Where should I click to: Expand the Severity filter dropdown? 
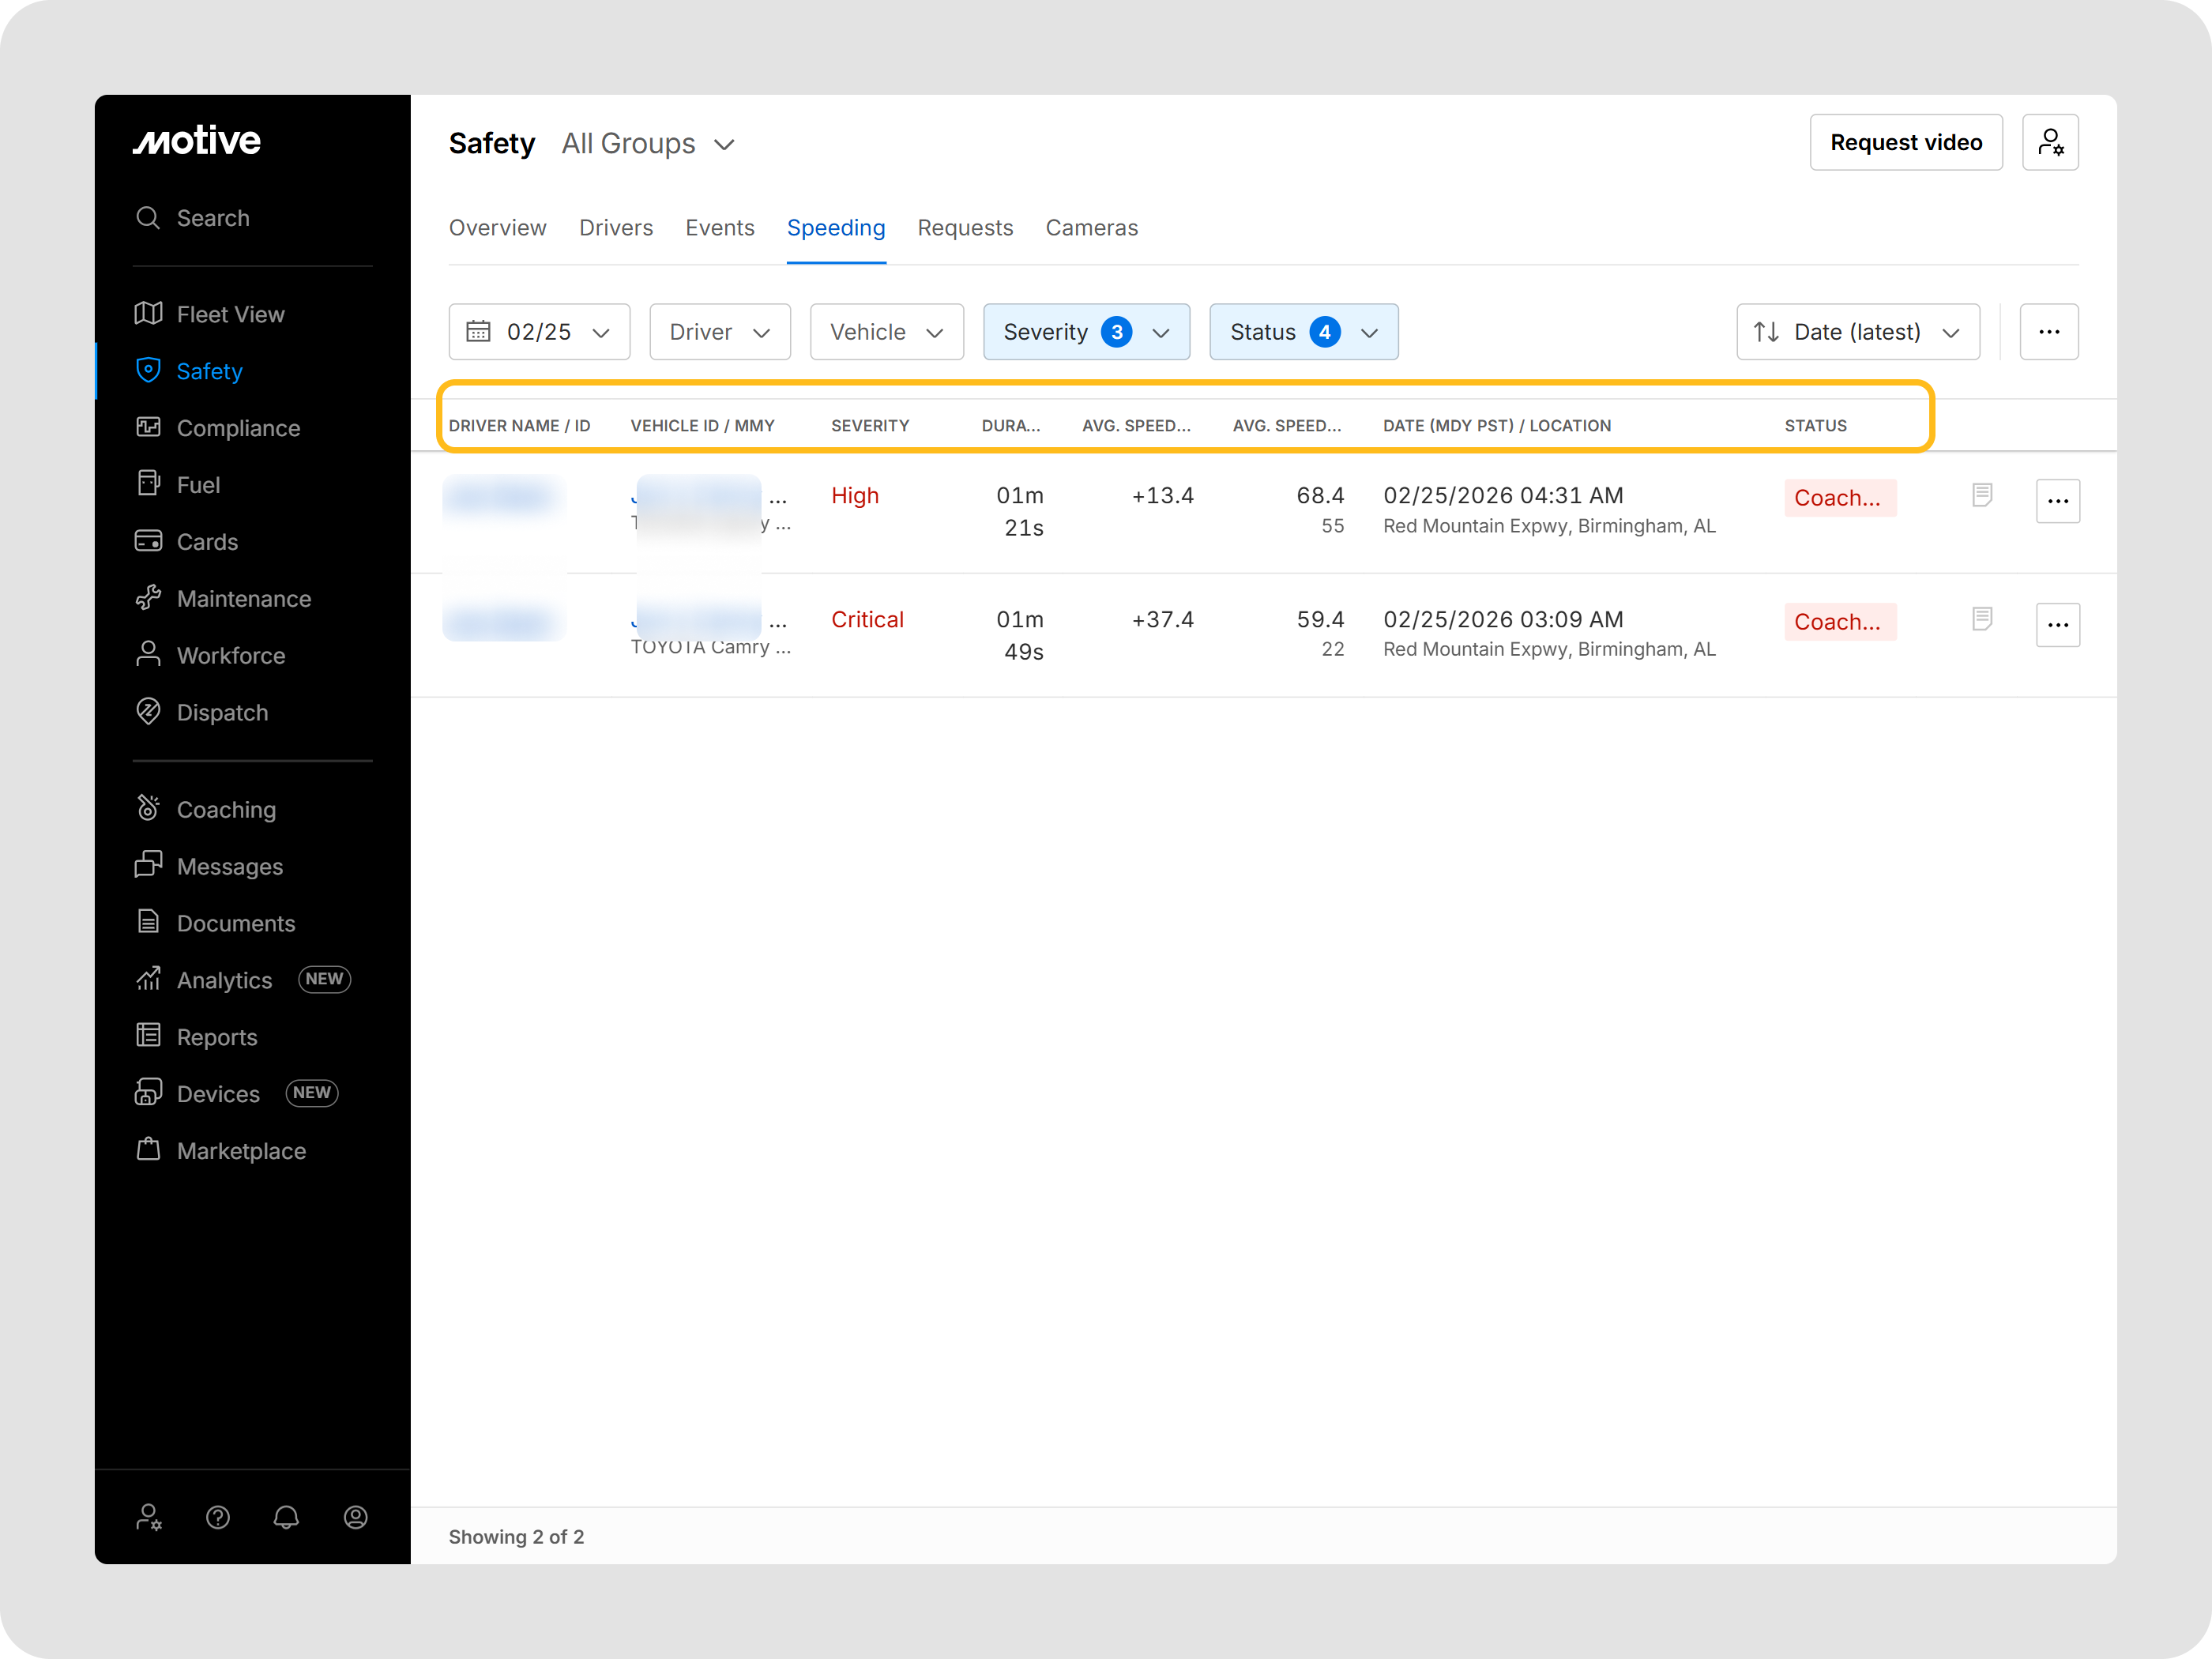point(1086,332)
